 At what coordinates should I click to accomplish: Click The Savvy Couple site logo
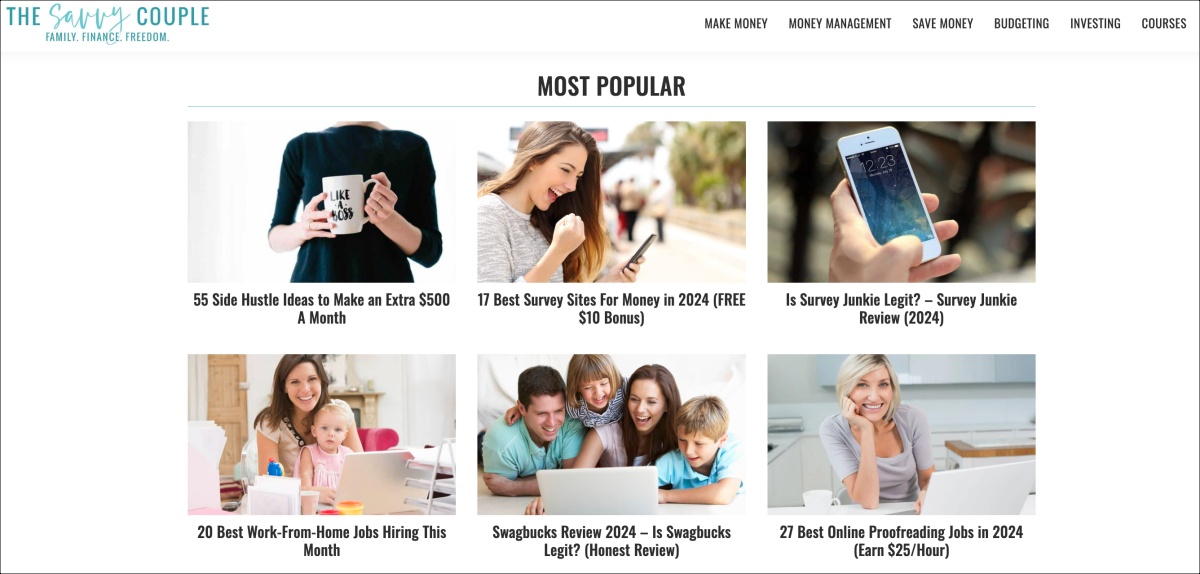point(108,23)
